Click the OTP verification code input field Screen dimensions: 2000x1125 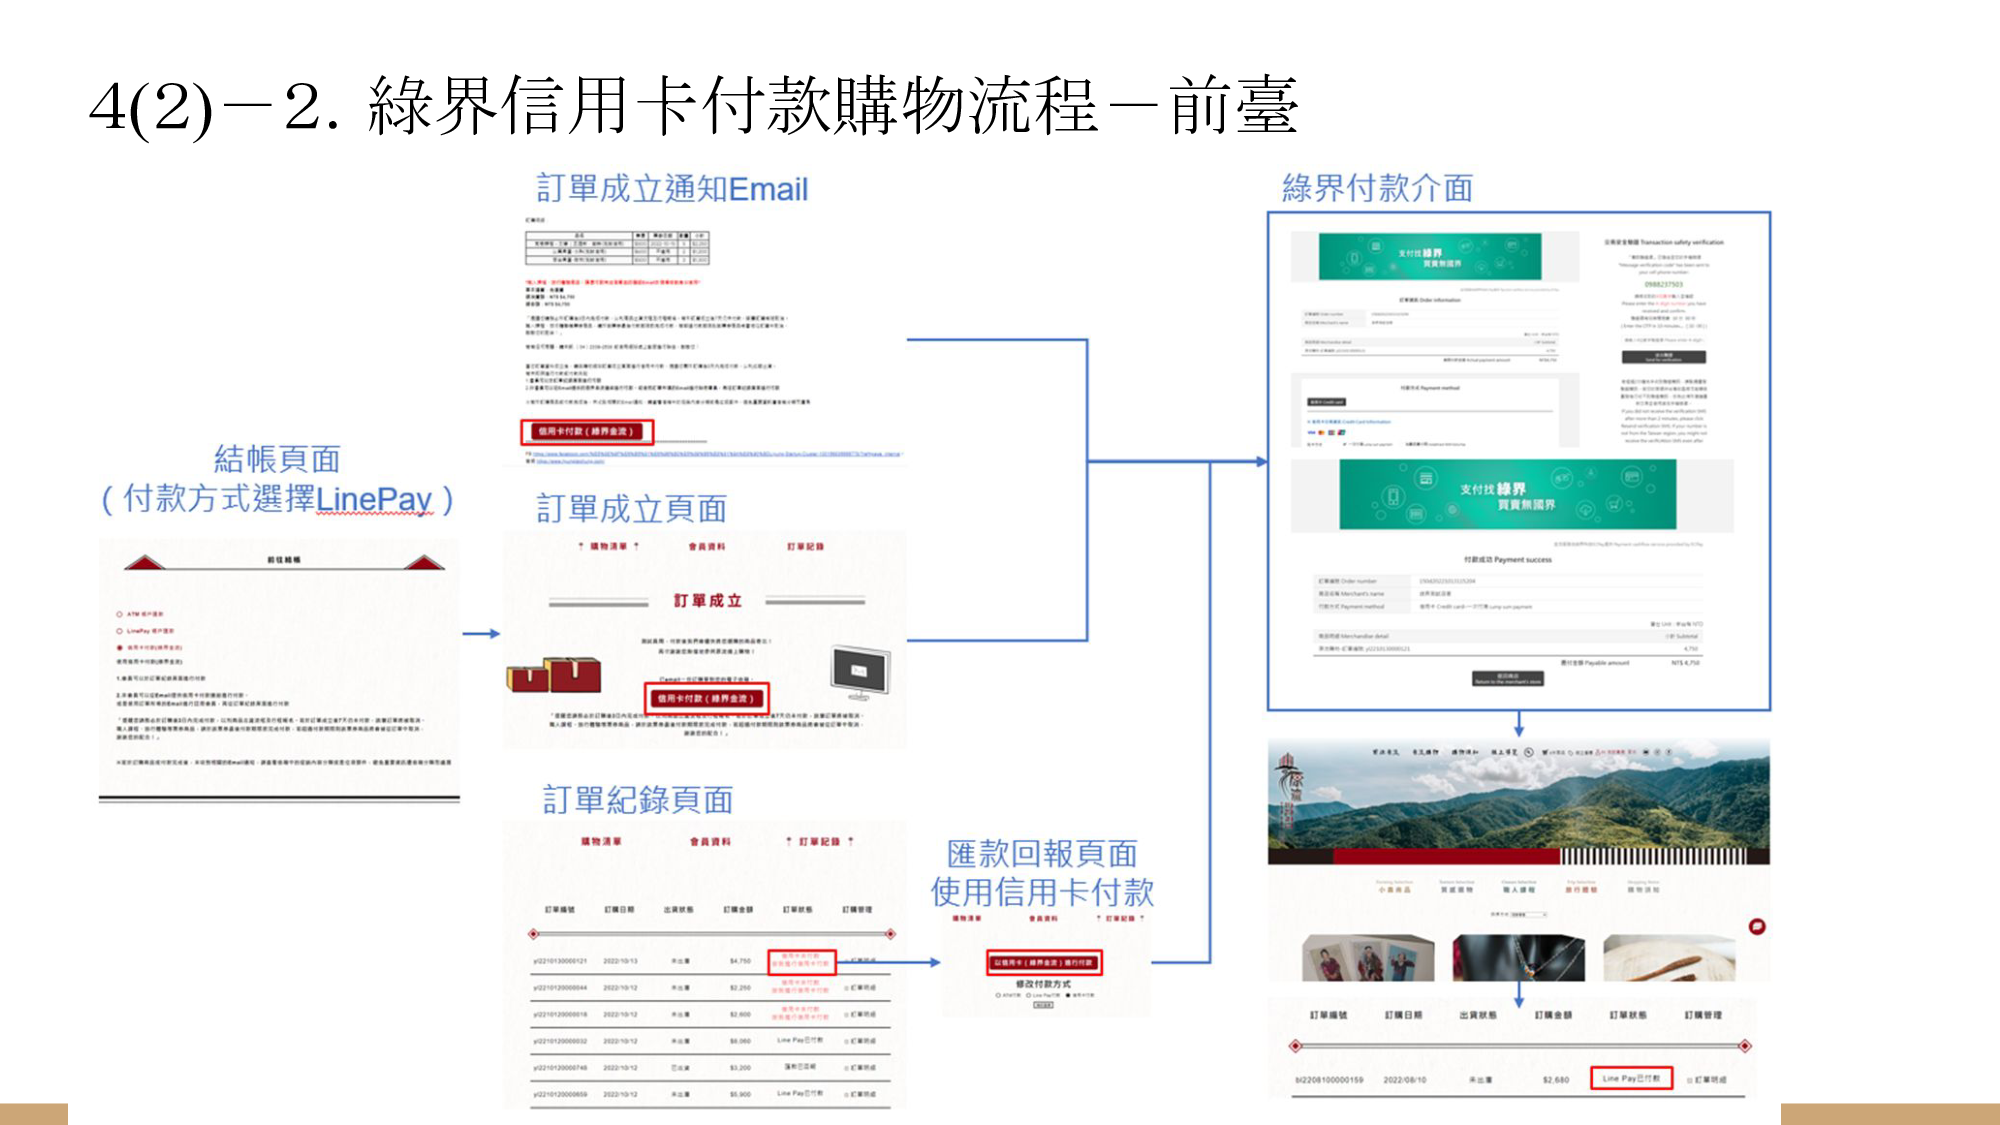[x=1664, y=340]
